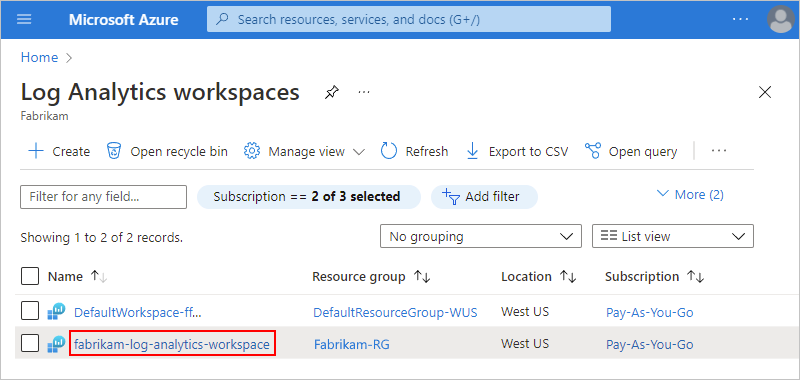Image resolution: width=800 pixels, height=380 pixels.
Task: Open Pay-As-You-Go in the DefaultWorkspace row
Action: point(649,312)
